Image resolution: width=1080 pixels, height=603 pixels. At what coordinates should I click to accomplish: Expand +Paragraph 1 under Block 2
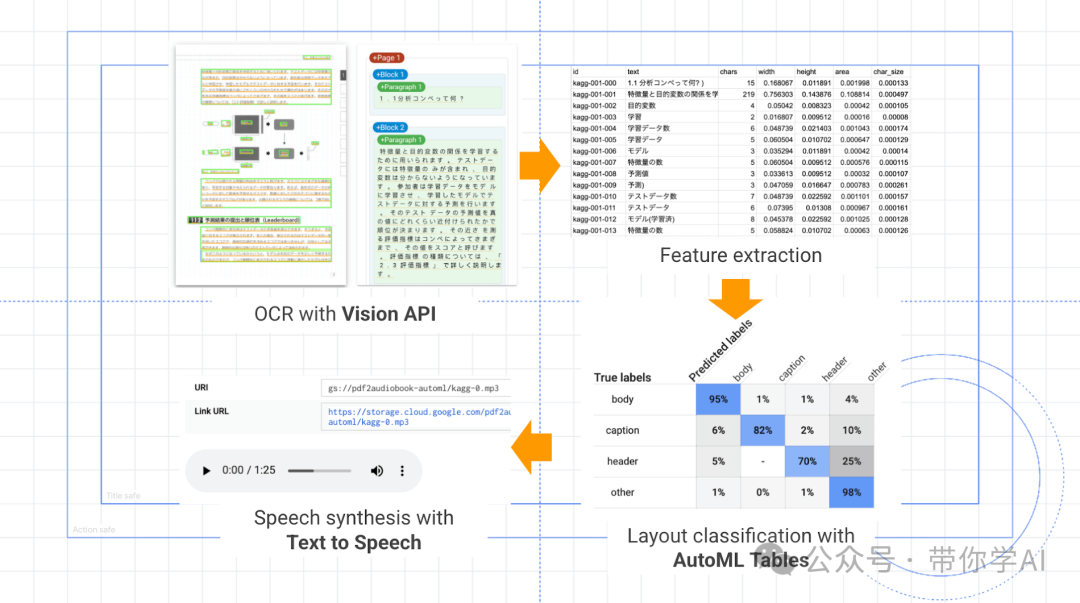(x=401, y=140)
